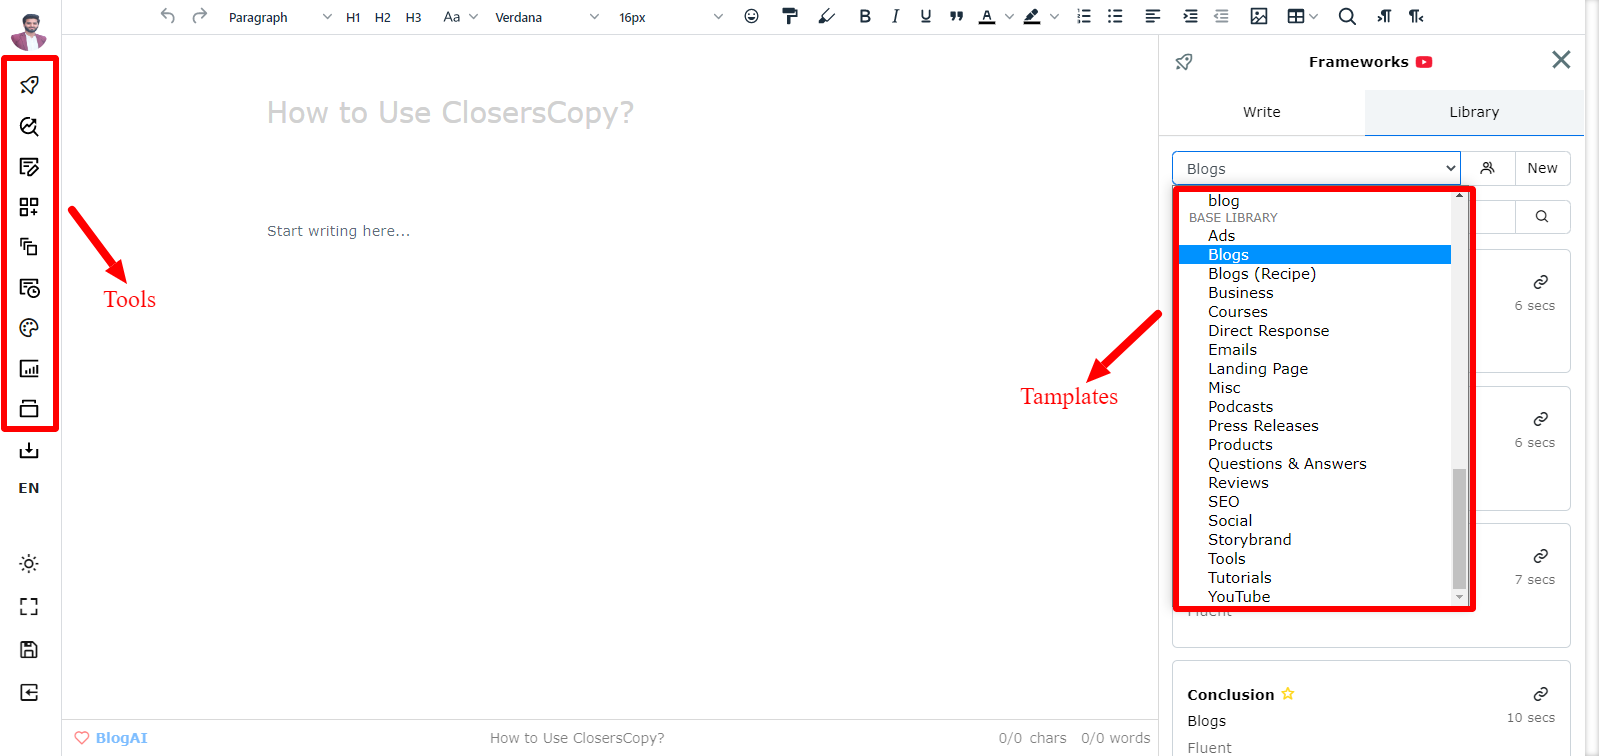The image size is (1599, 756).
Task: Click the undo arrow
Action: point(168,16)
